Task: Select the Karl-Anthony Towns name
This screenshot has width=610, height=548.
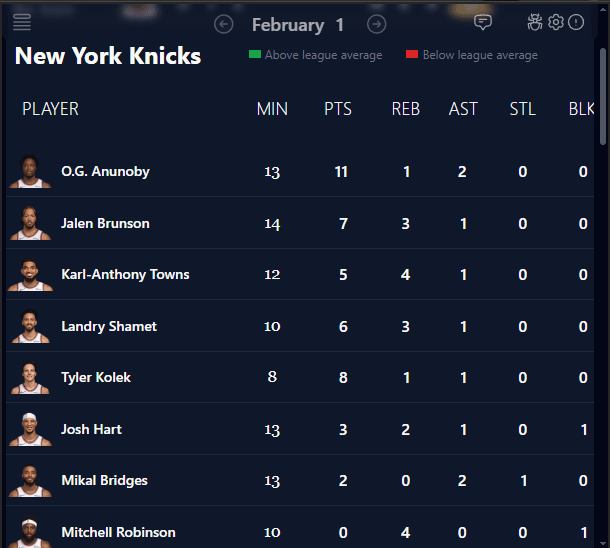Action: tap(125, 274)
